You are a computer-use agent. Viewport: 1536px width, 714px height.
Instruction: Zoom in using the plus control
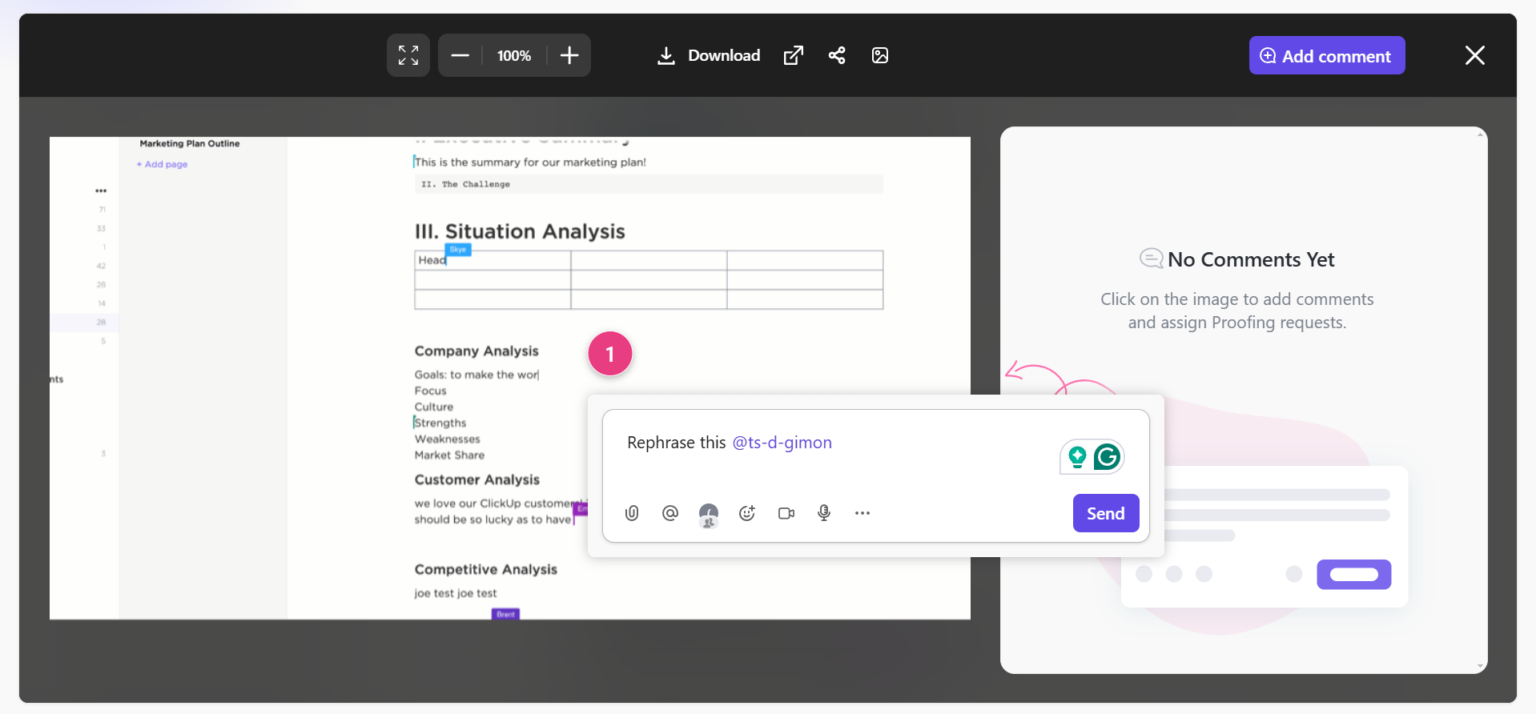pyautogui.click(x=569, y=55)
